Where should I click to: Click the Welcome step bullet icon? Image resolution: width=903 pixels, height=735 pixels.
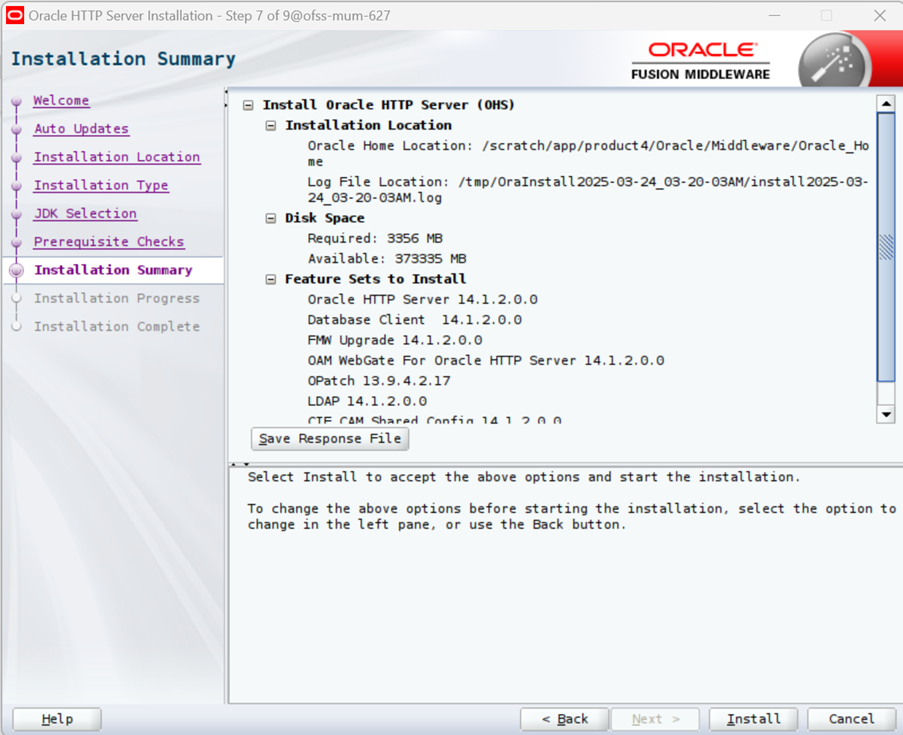pos(16,101)
